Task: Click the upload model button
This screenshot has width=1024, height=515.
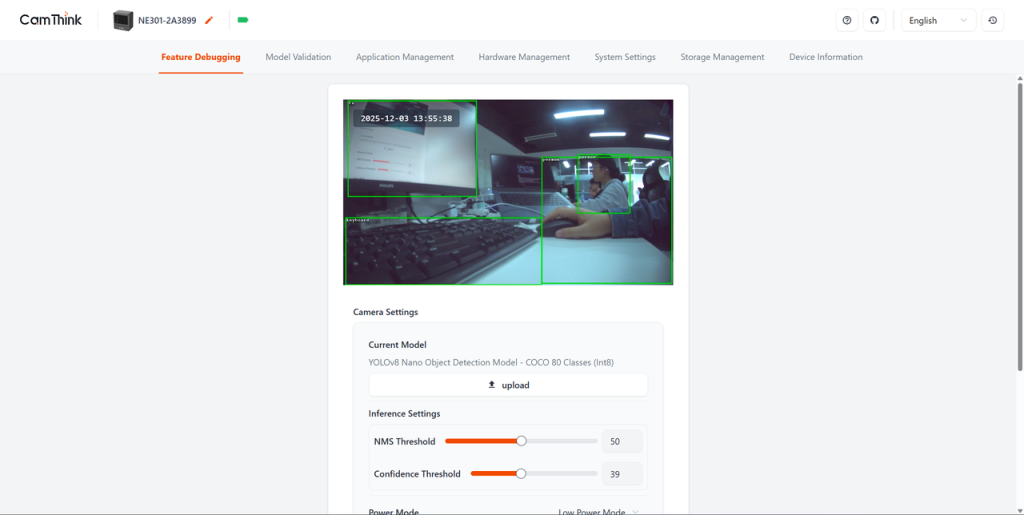Action: (x=508, y=385)
